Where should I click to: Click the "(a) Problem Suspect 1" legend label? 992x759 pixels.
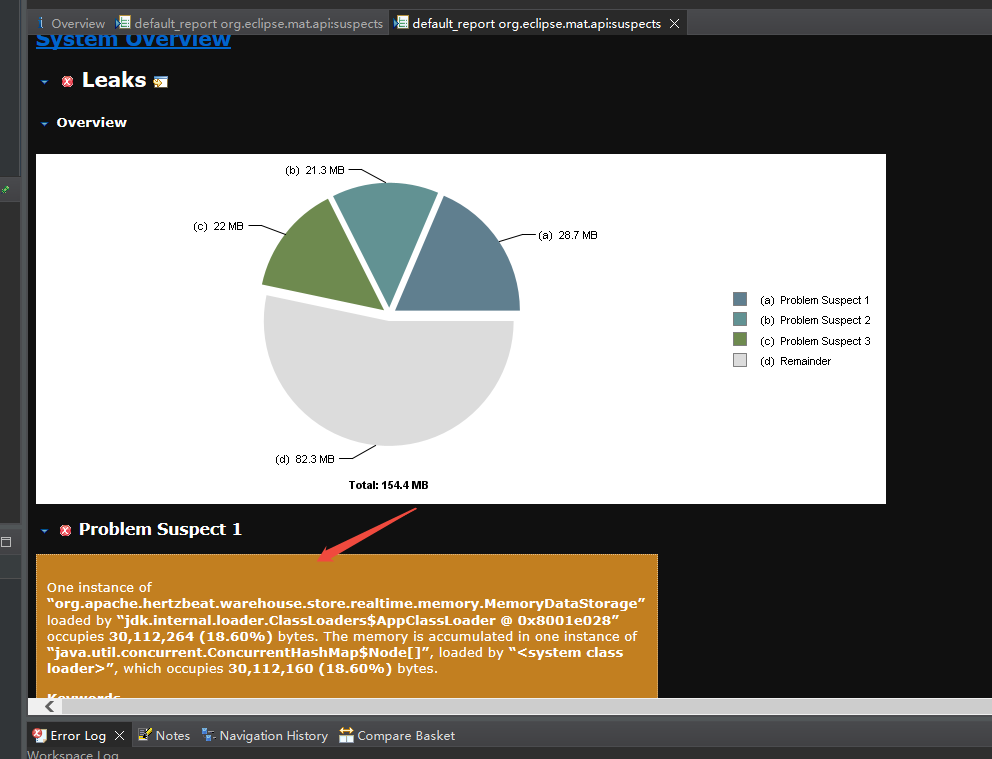point(815,300)
